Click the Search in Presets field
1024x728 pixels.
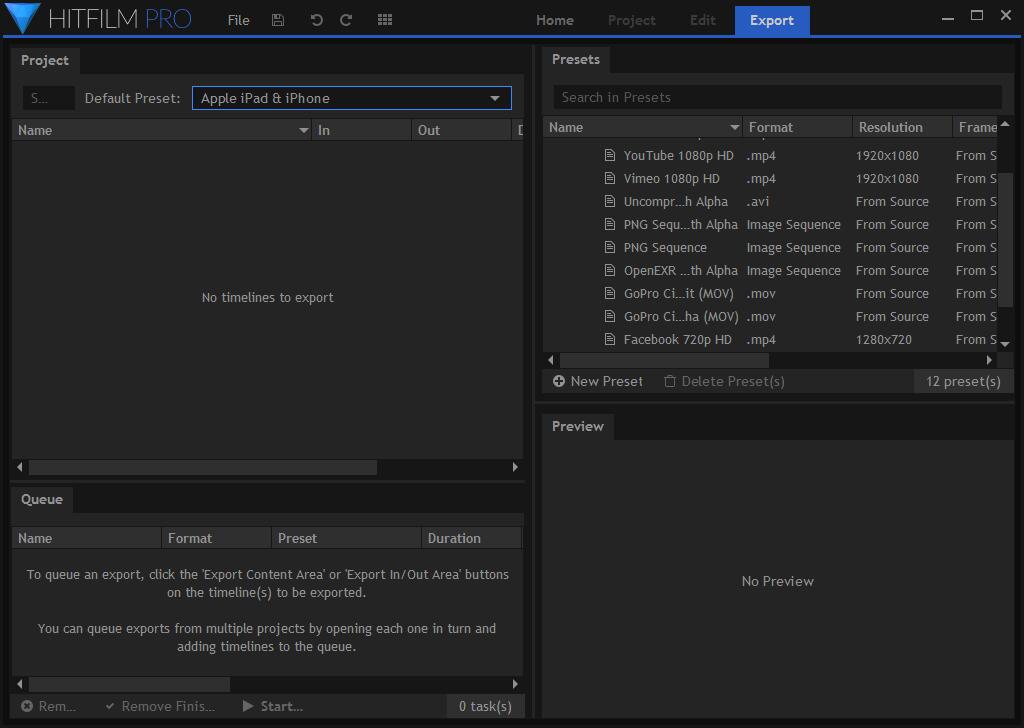[x=777, y=97]
